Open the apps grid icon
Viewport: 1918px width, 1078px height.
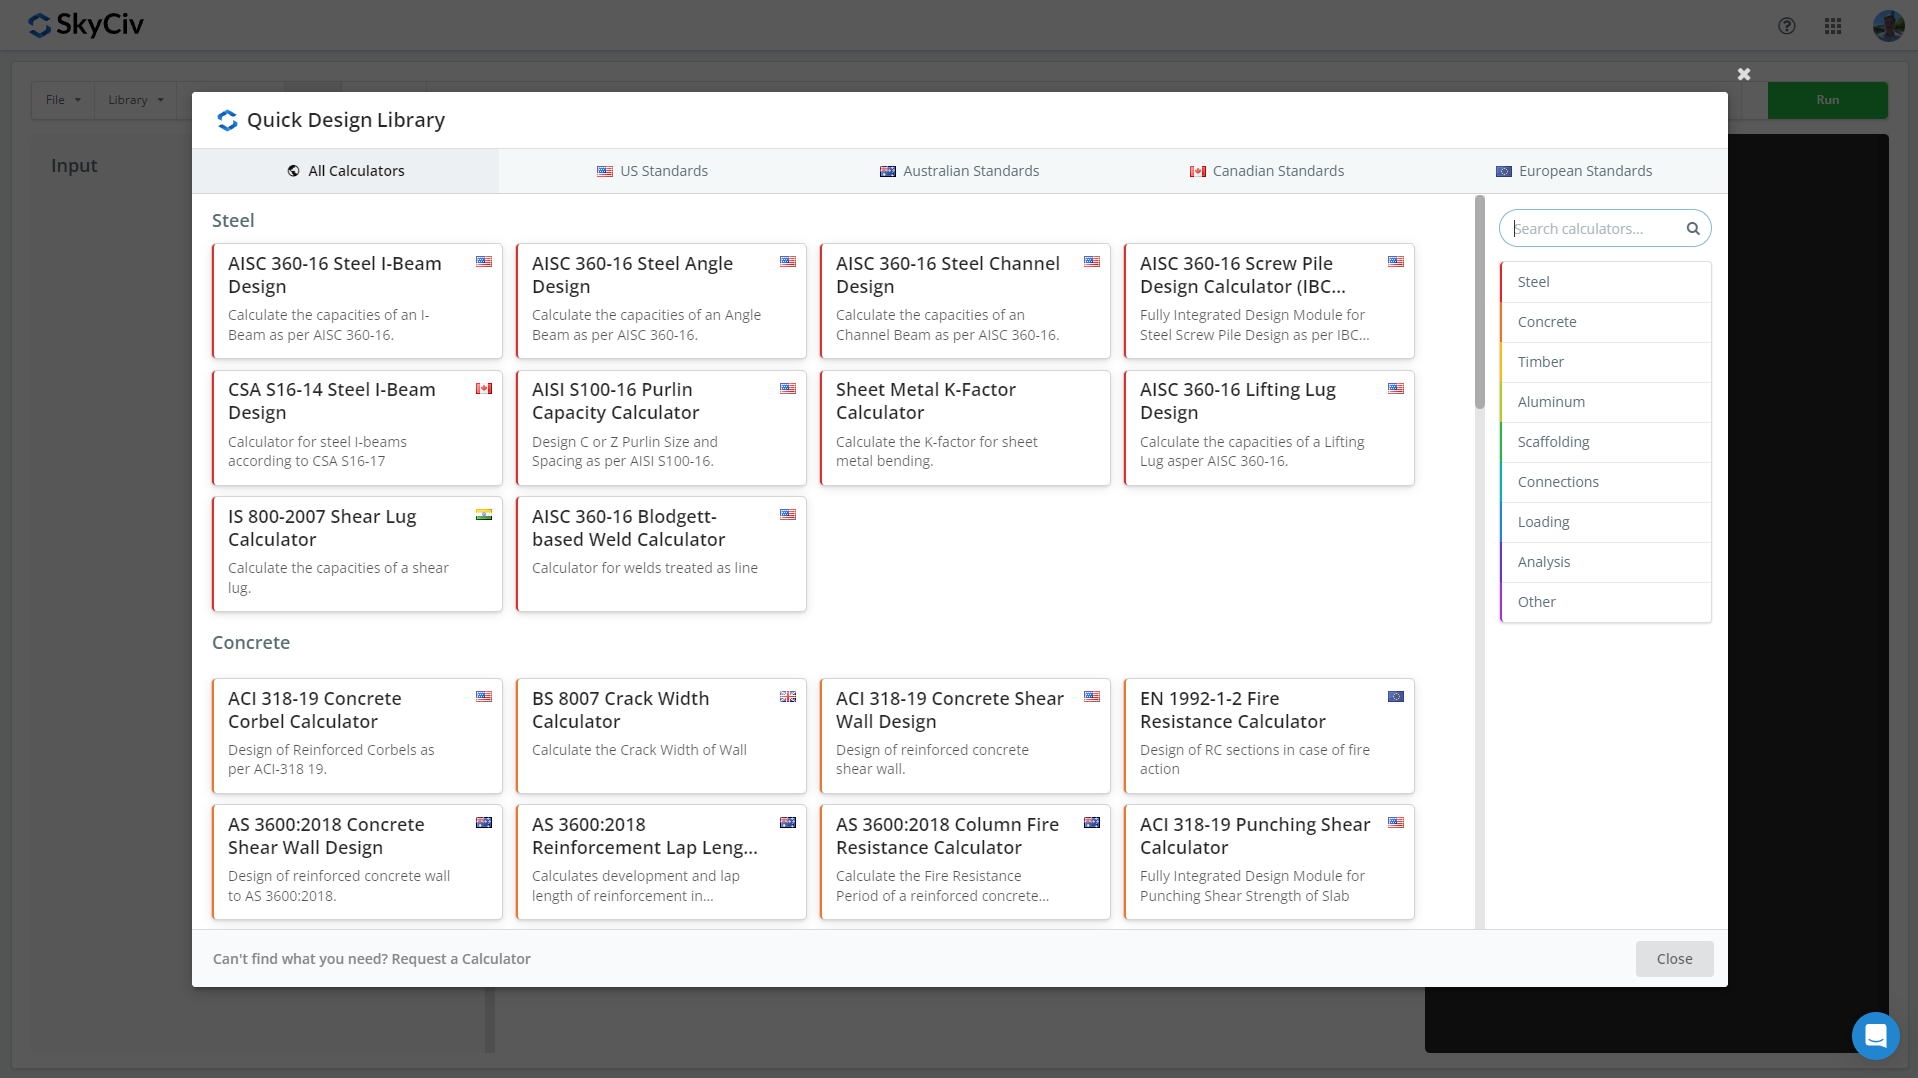coord(1832,26)
